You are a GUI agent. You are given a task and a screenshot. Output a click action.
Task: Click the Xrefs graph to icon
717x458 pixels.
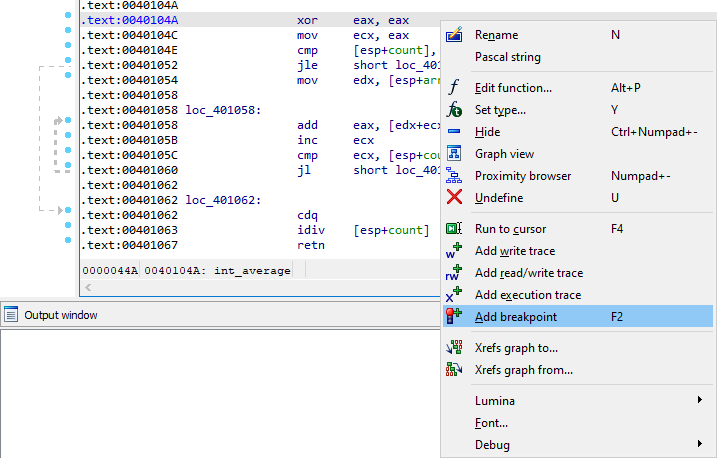(454, 348)
